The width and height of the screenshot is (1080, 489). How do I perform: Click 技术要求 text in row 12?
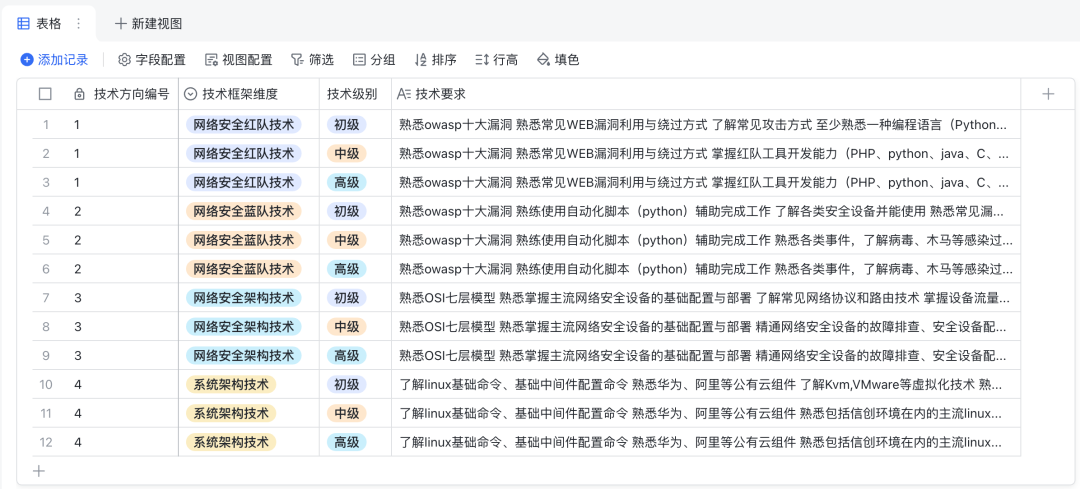[700, 442]
